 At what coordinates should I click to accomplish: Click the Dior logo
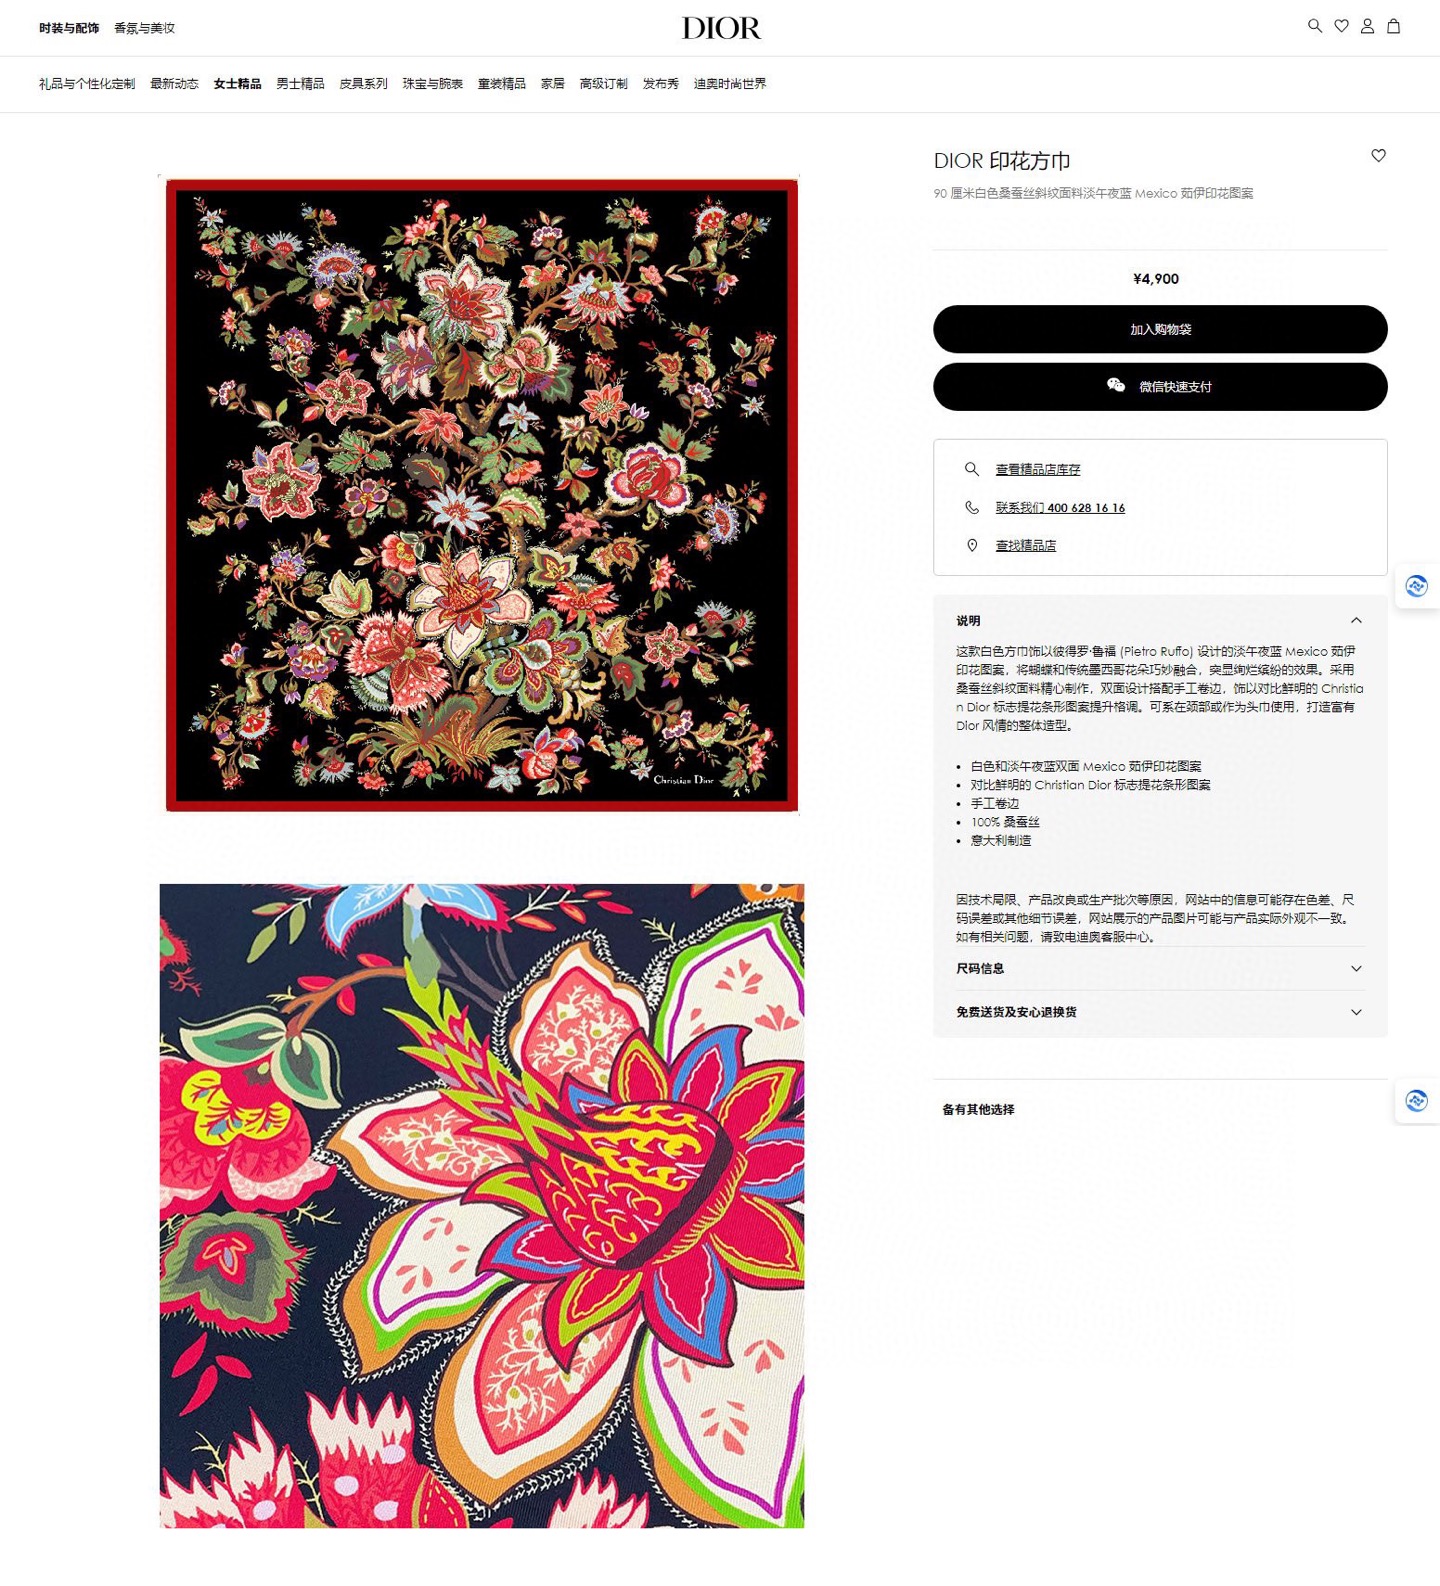(721, 28)
